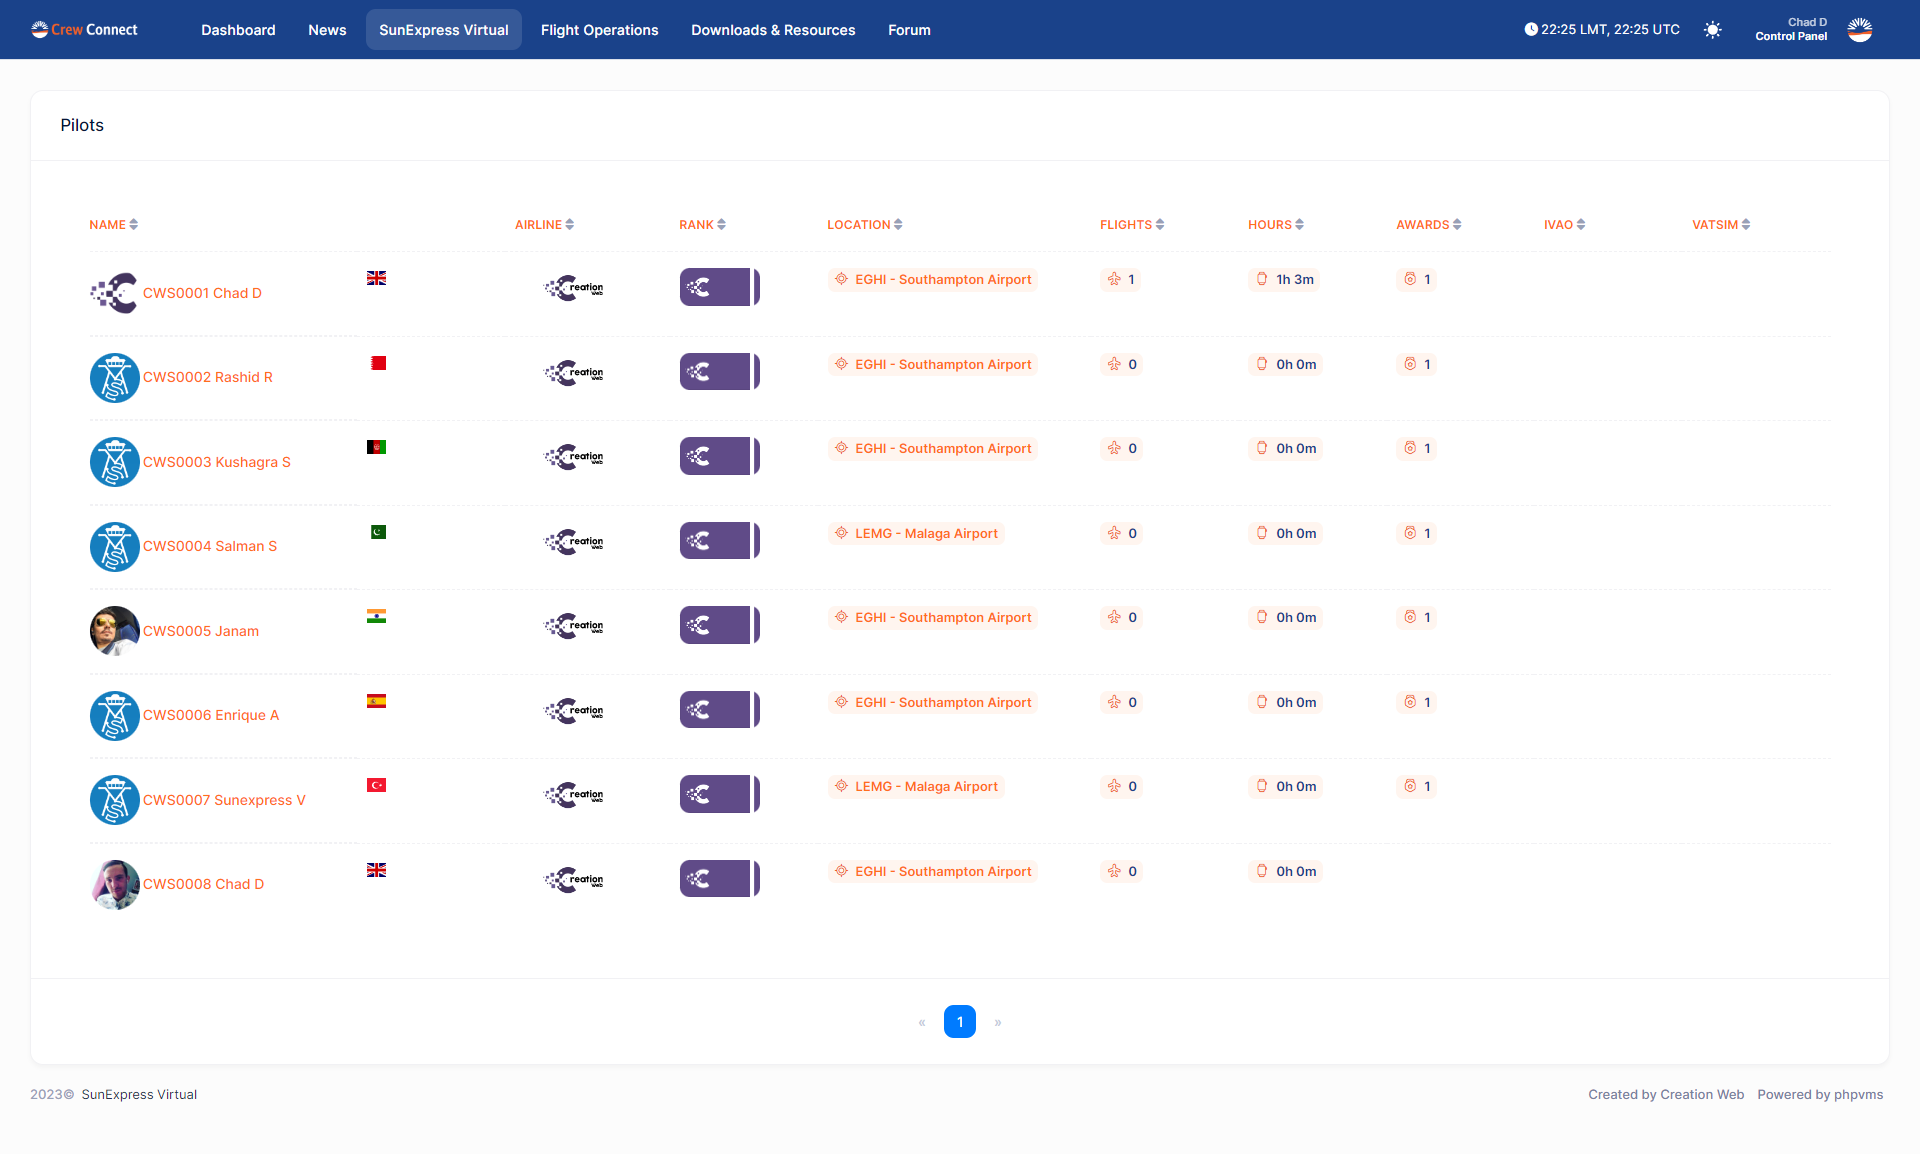Click the Spain flag for Enrique A
Viewport: 1920px width, 1154px height.
[376, 700]
